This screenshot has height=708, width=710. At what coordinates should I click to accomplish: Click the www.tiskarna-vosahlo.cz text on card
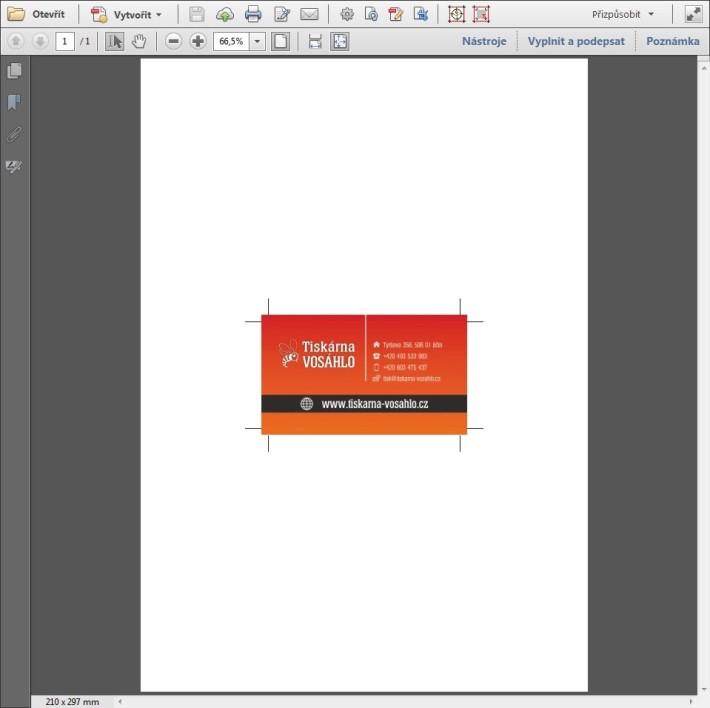click(x=375, y=404)
